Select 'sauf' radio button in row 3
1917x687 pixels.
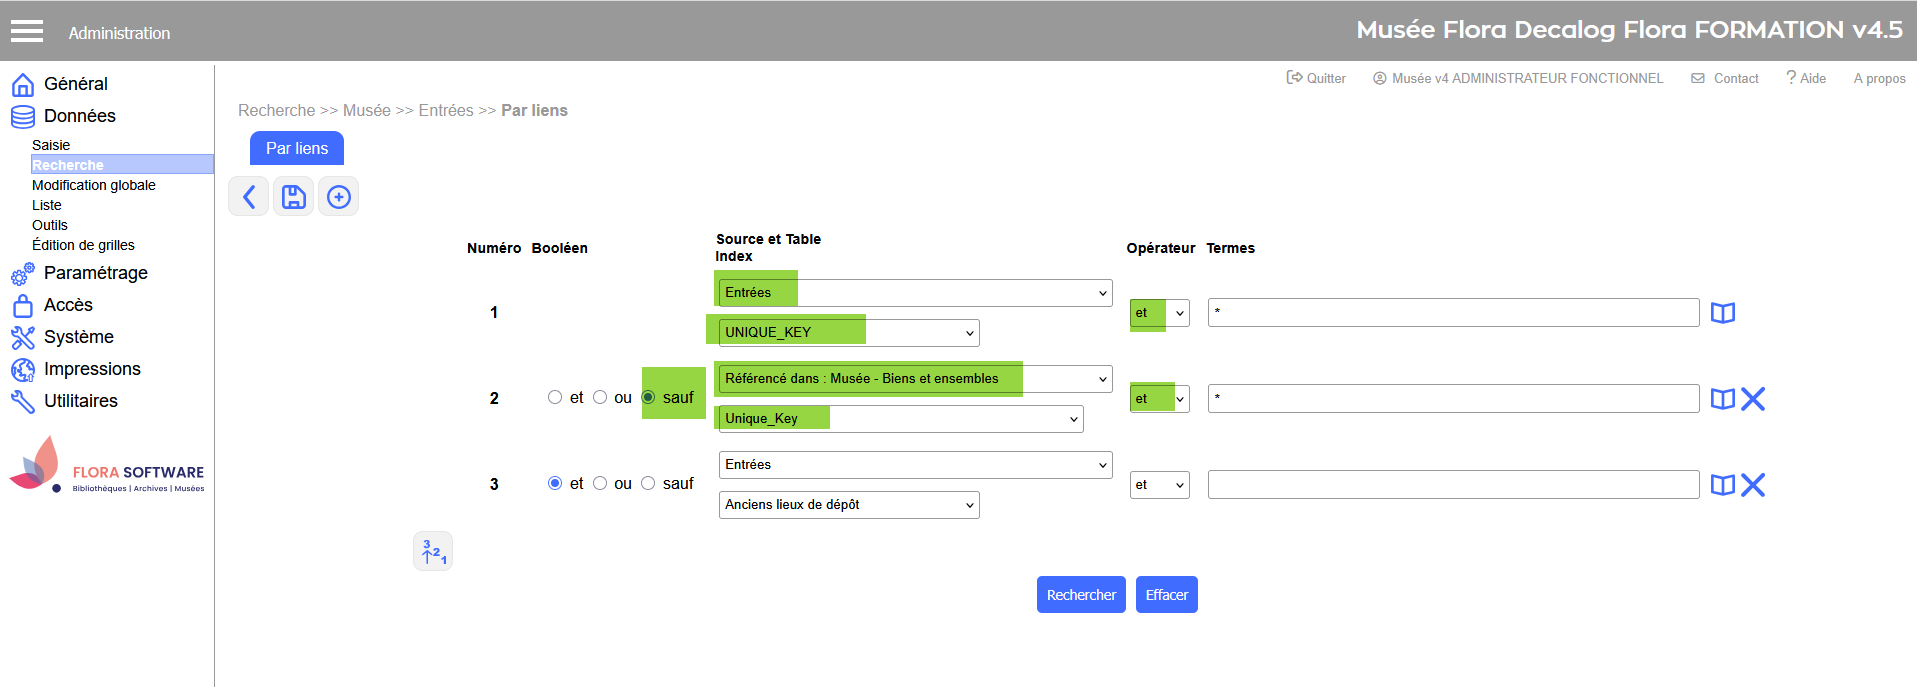pyautogui.click(x=648, y=483)
